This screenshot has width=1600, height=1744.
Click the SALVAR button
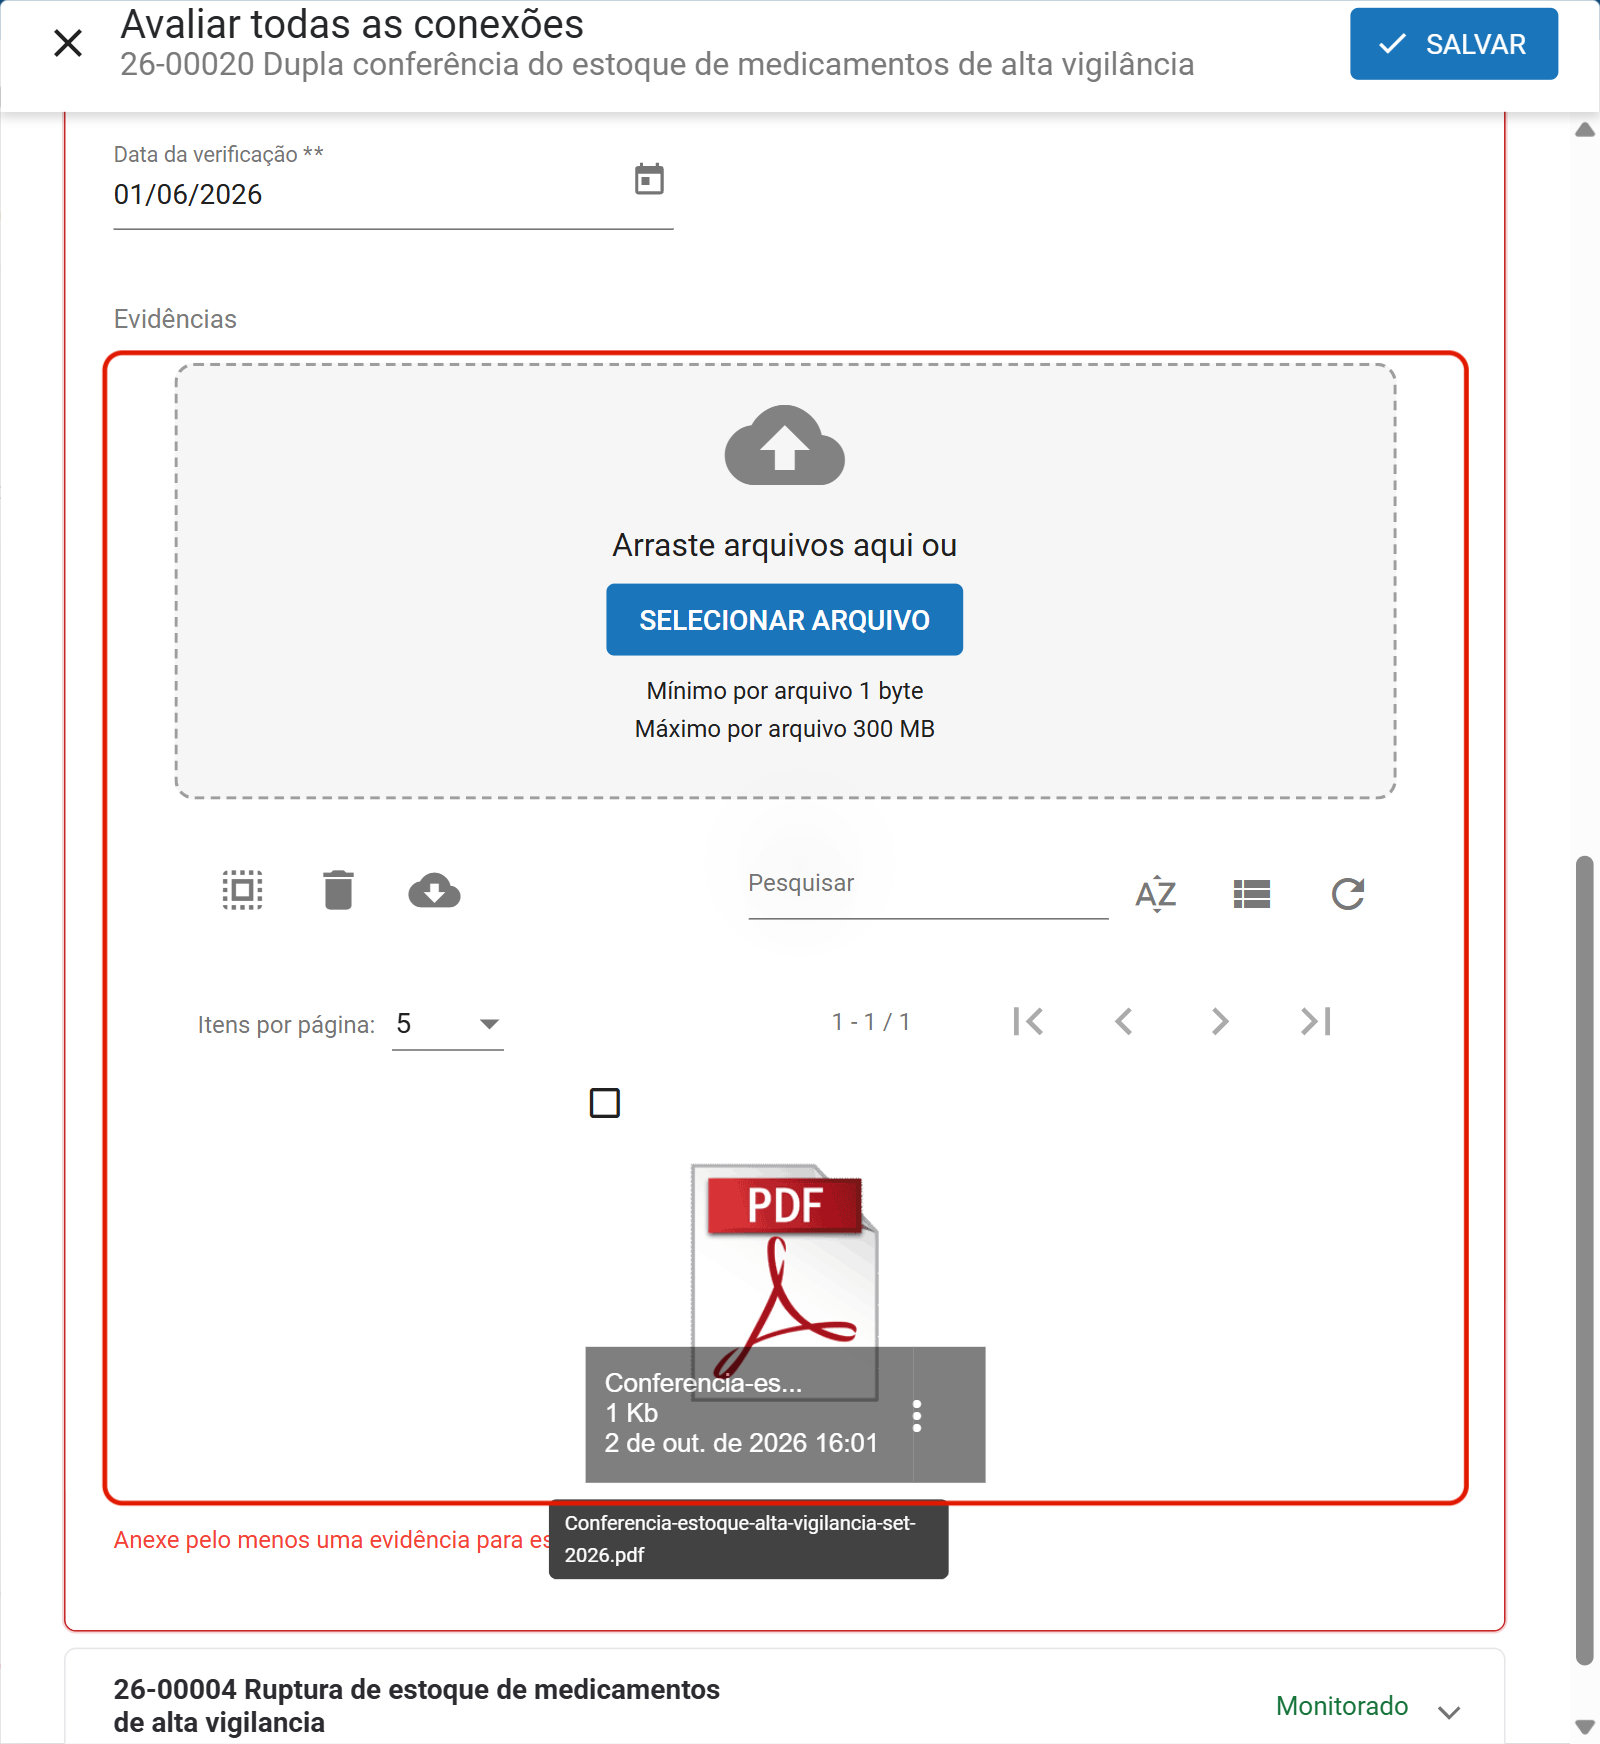click(1453, 44)
